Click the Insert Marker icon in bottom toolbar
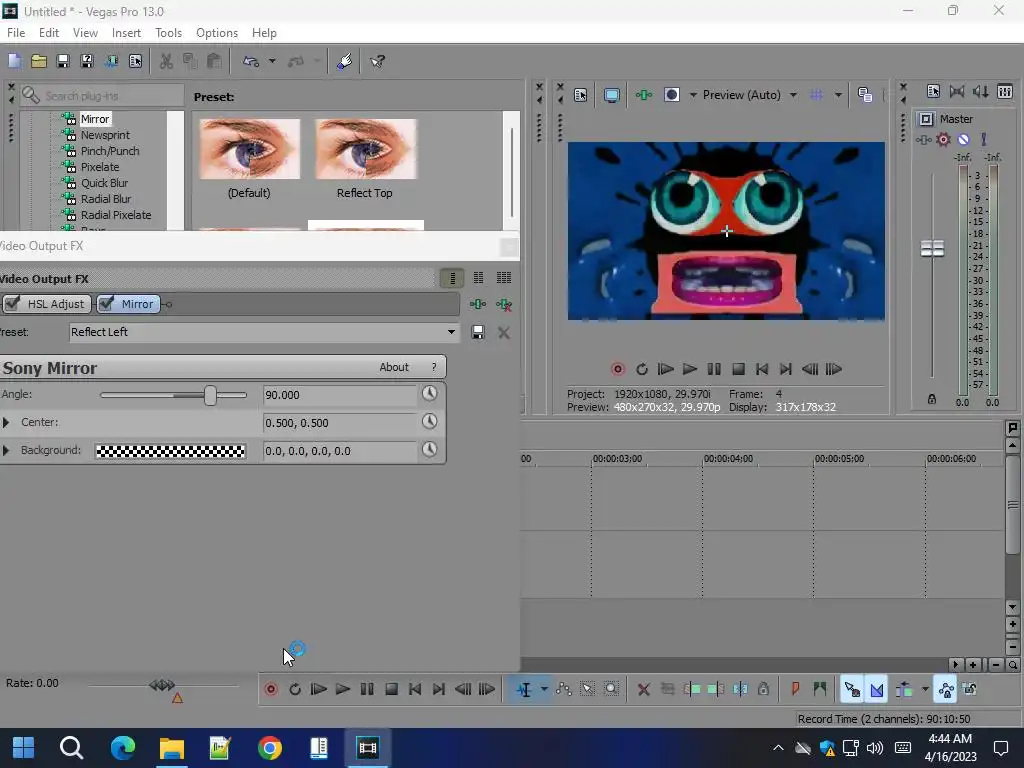Screen dimensions: 1024x768 (795, 689)
